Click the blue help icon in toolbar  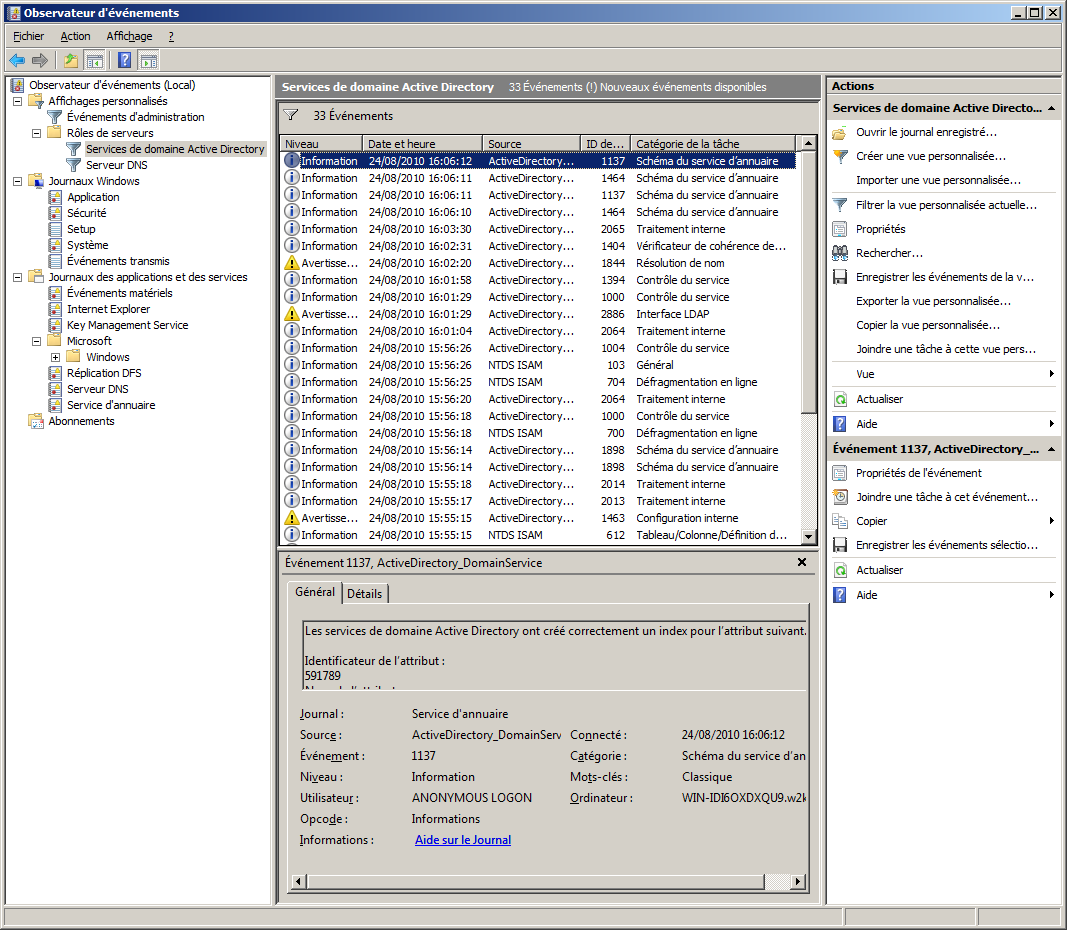click(x=124, y=60)
